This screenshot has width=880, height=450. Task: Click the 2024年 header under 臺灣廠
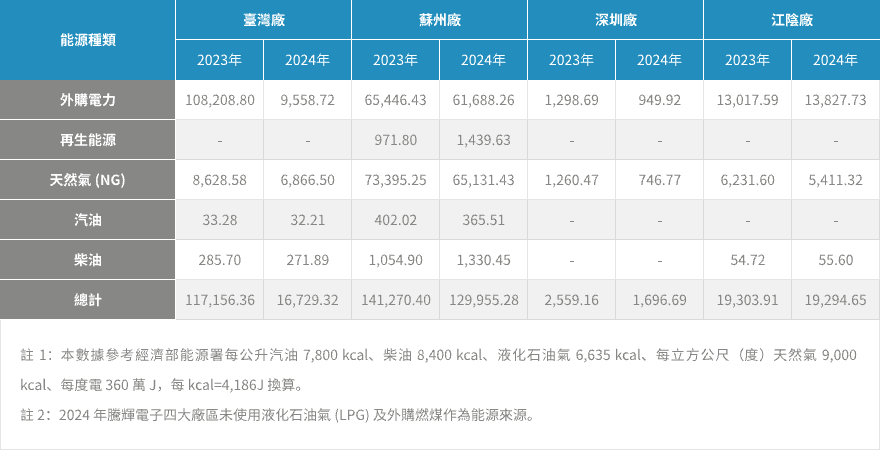coord(308,60)
